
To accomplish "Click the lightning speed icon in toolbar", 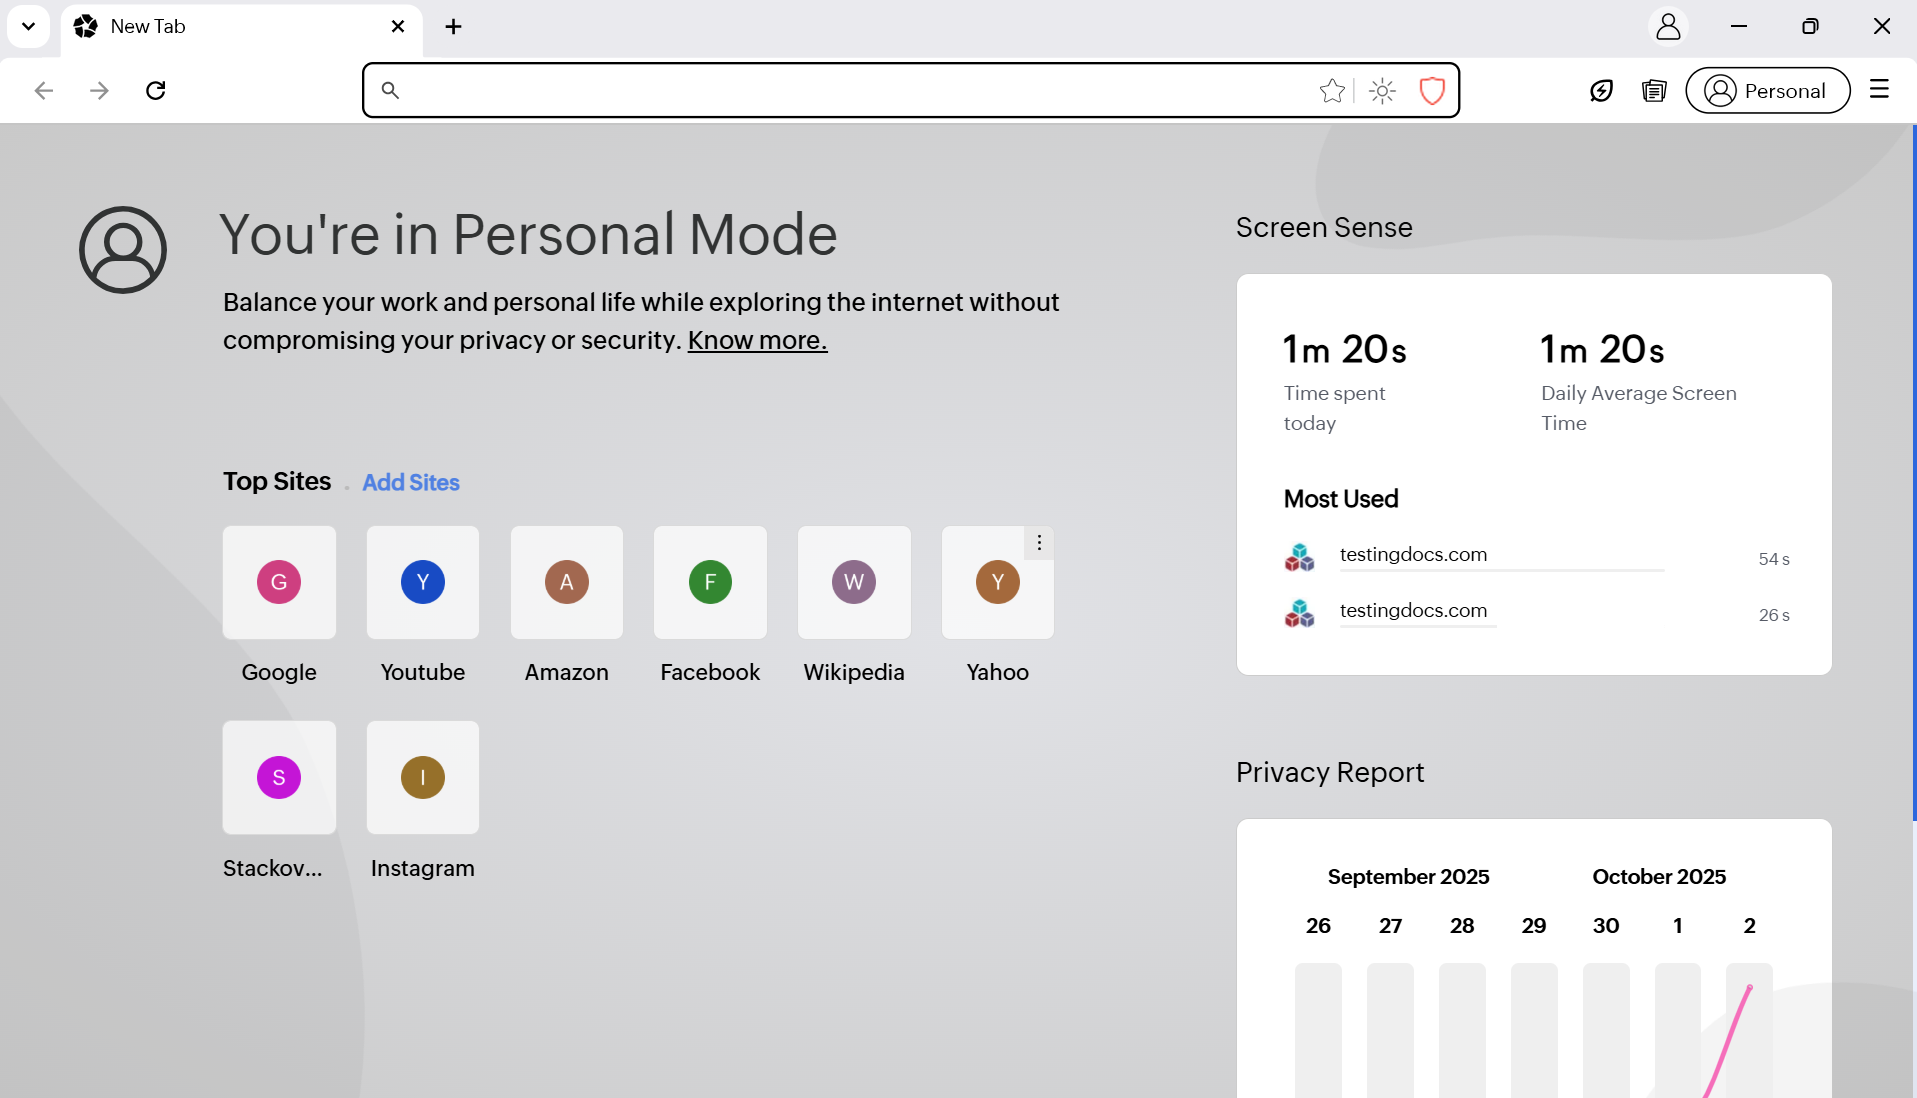I will click(1601, 91).
